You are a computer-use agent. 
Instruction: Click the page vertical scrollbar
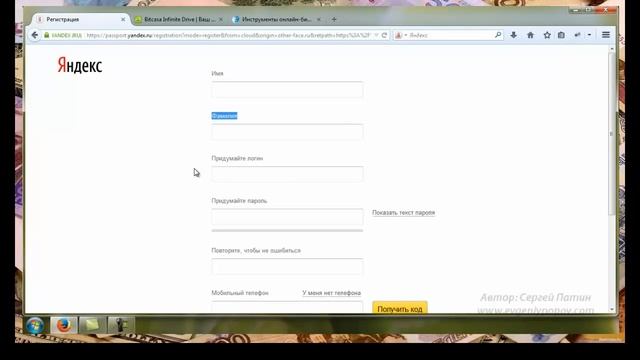611,134
